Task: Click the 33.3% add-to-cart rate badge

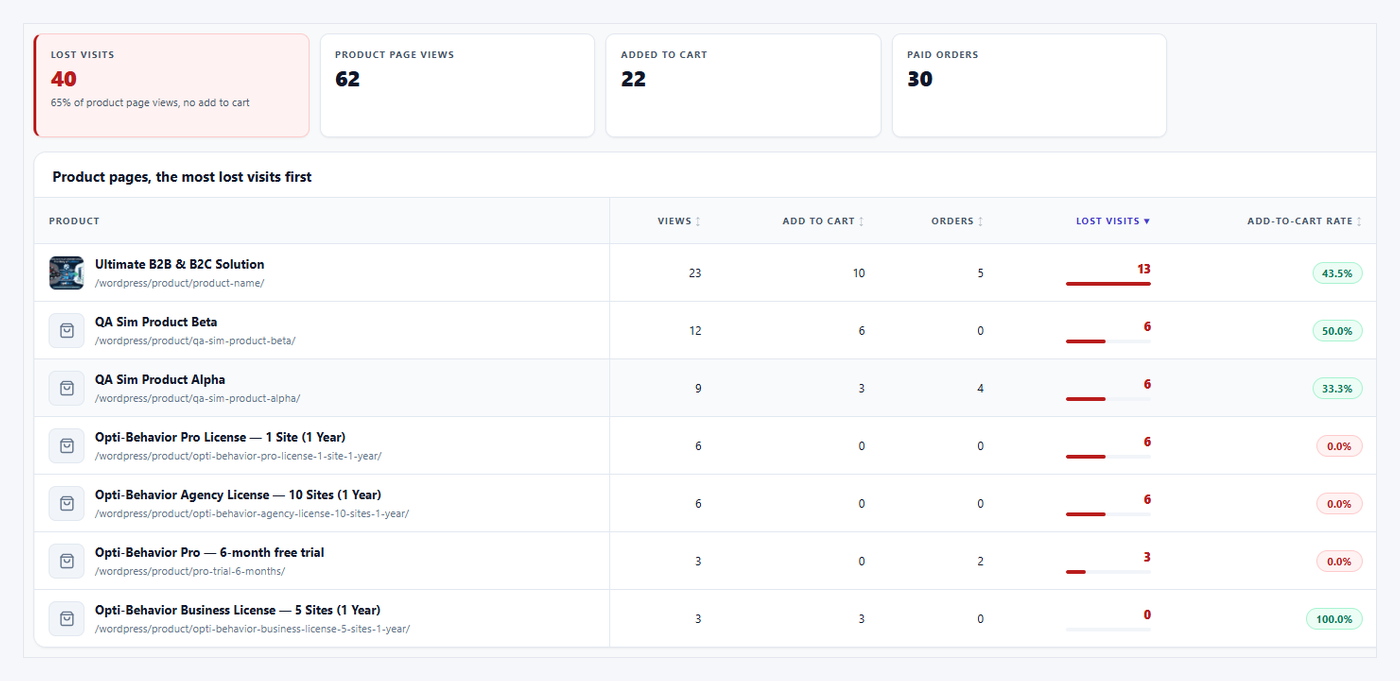Action: (1337, 388)
